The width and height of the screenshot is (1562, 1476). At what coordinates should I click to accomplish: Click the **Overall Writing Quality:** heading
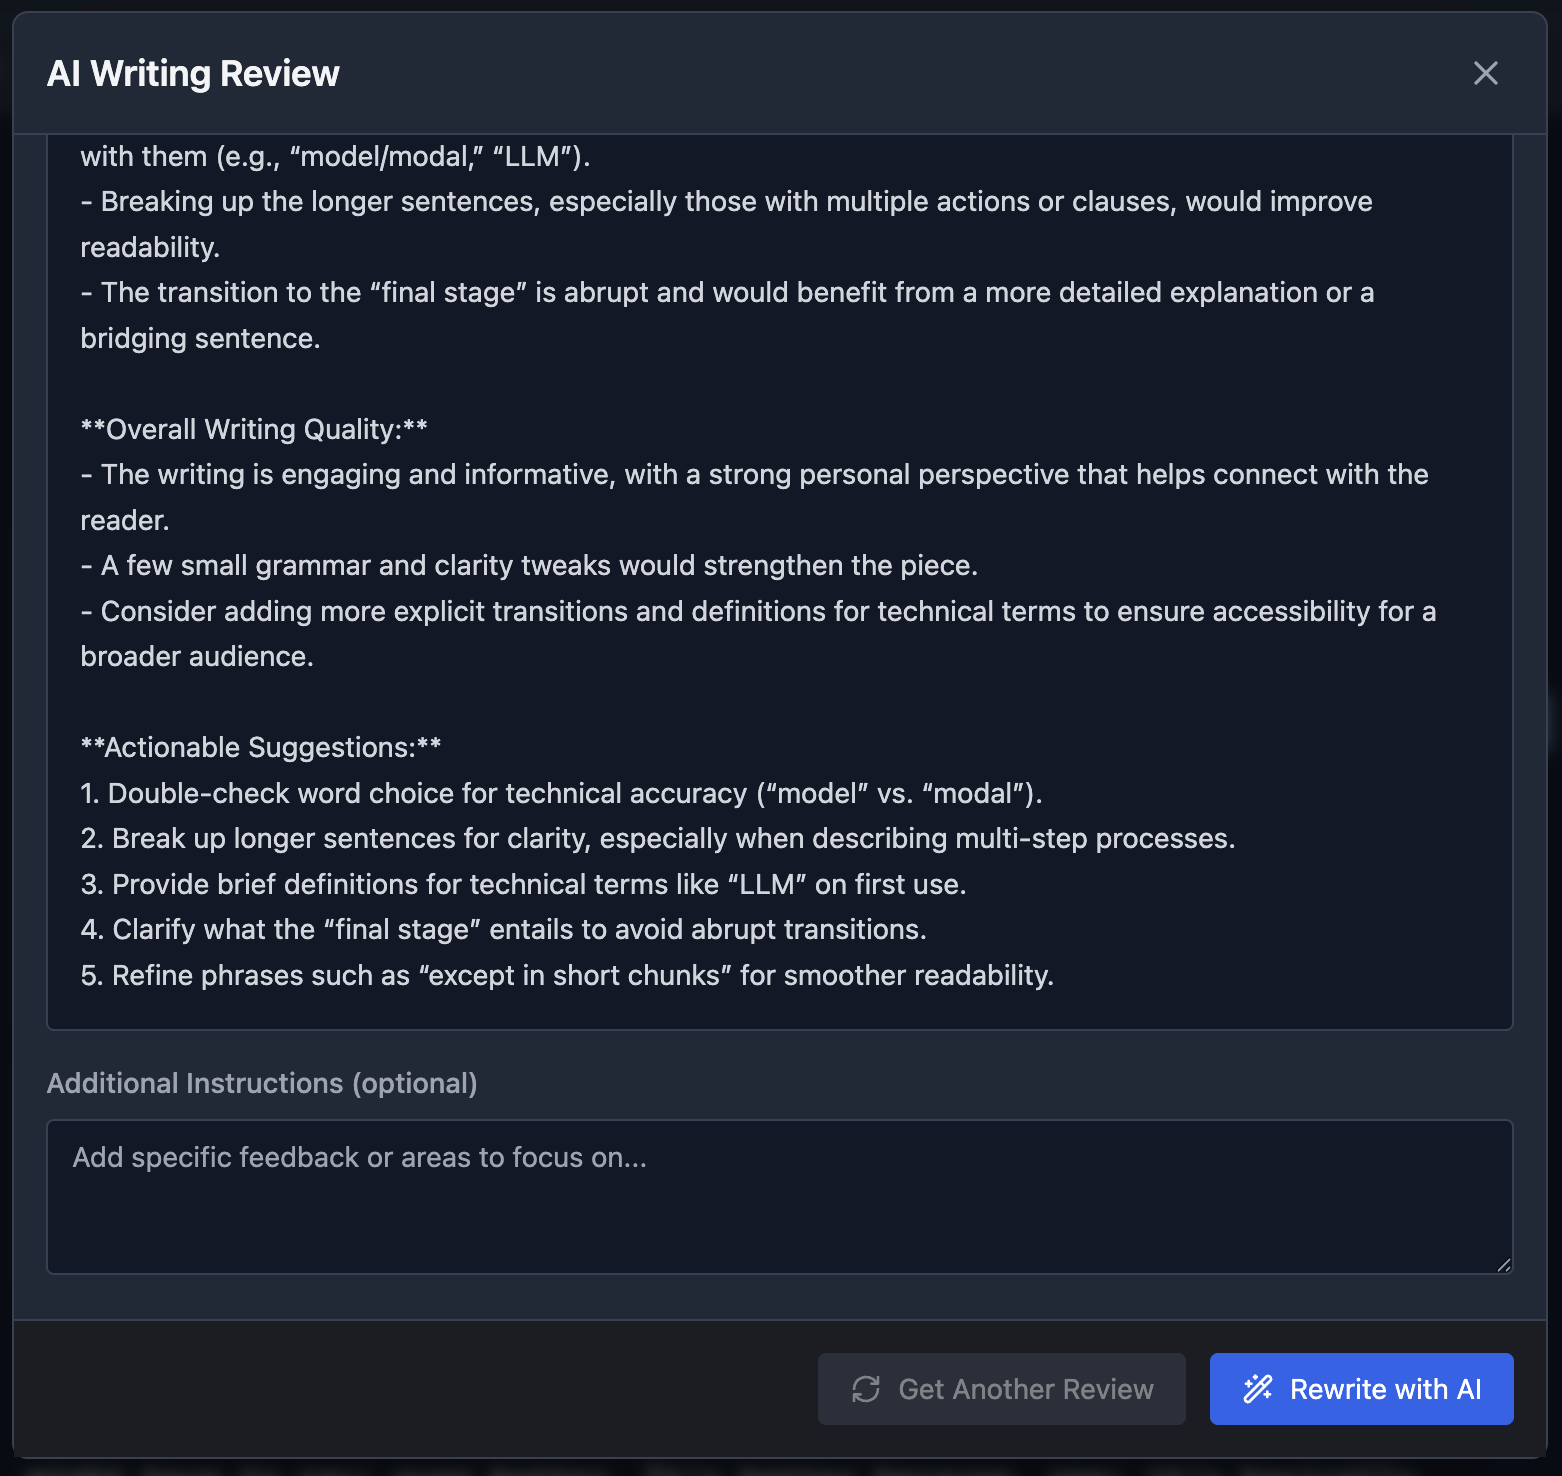(x=254, y=429)
